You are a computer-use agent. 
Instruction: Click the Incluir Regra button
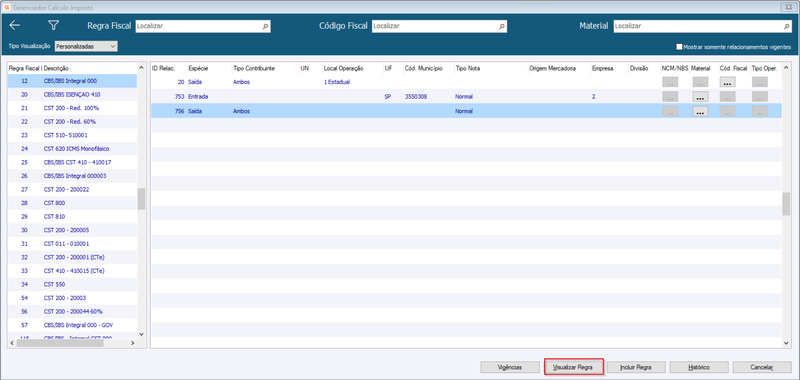pyautogui.click(x=636, y=367)
